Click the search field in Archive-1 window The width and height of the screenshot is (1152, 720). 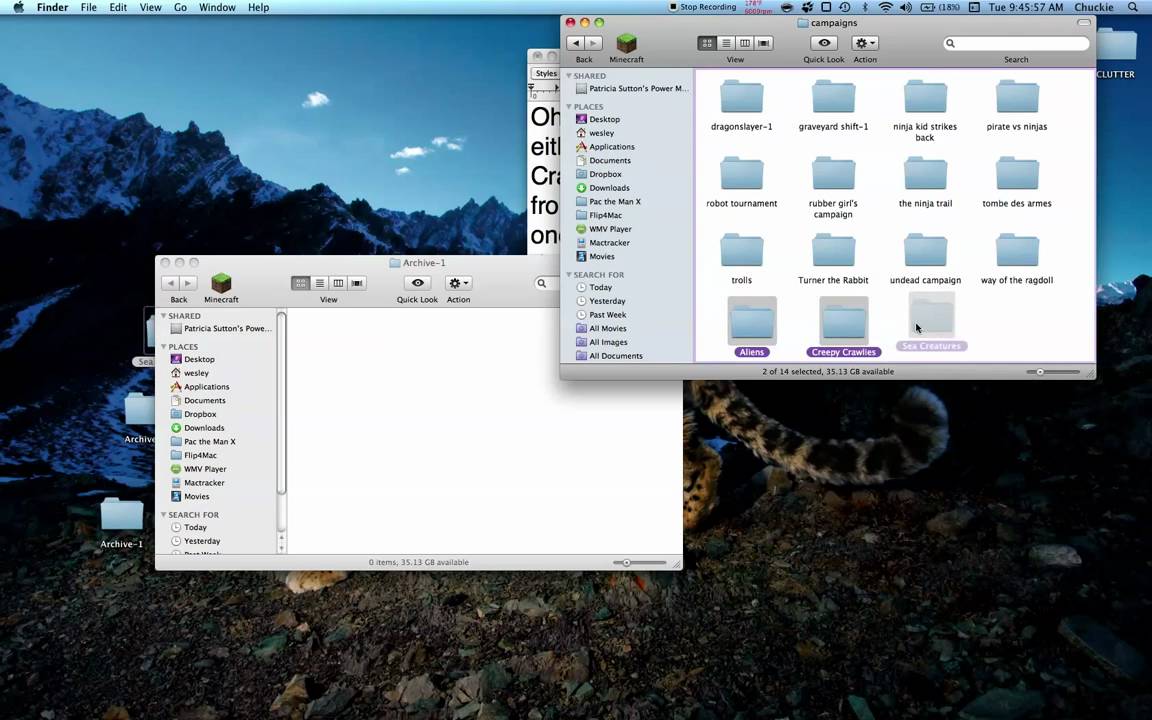(547, 283)
